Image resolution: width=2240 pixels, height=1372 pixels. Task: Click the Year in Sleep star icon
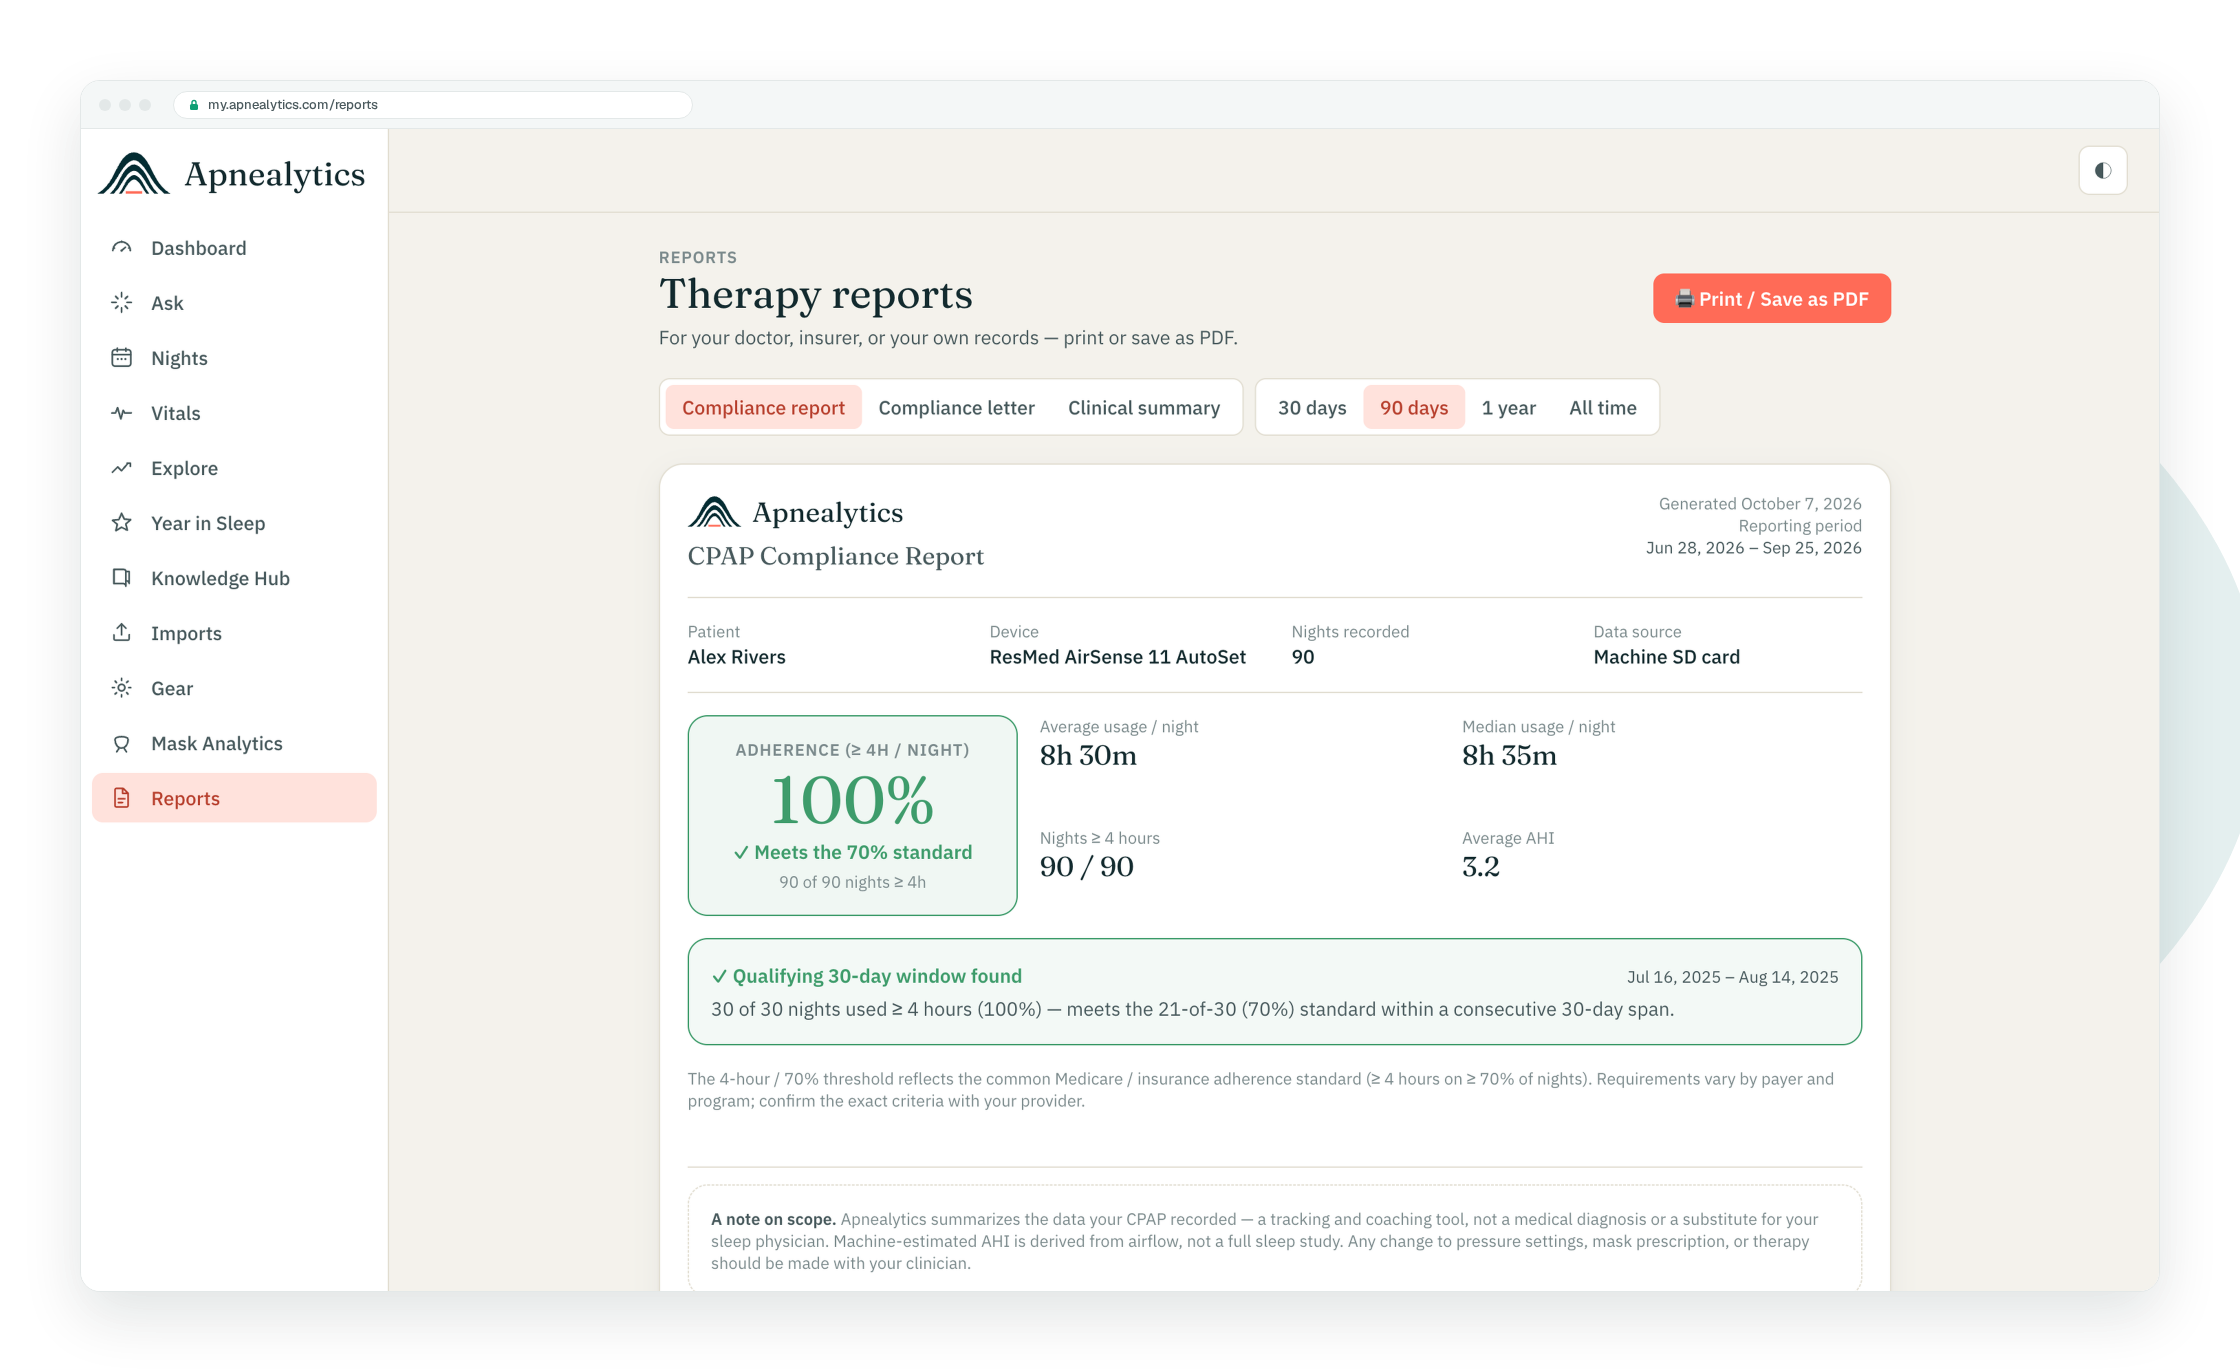tap(121, 522)
